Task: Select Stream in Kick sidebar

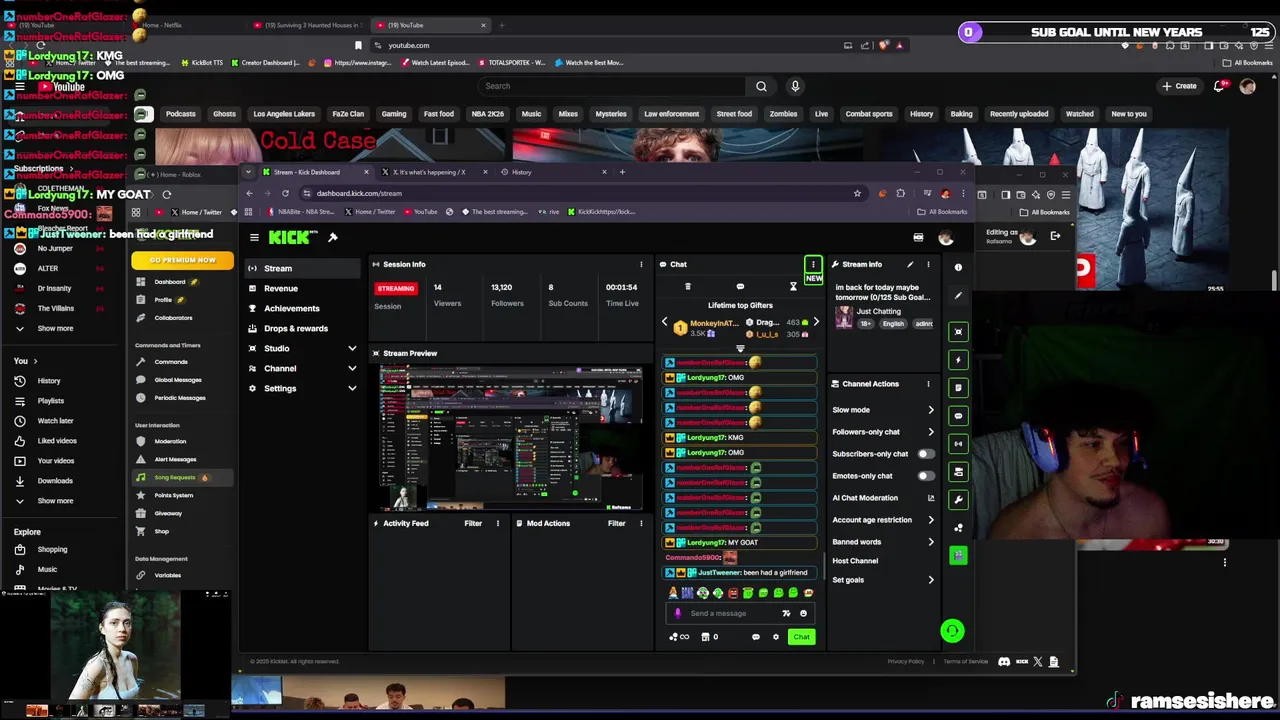Action: click(304, 268)
